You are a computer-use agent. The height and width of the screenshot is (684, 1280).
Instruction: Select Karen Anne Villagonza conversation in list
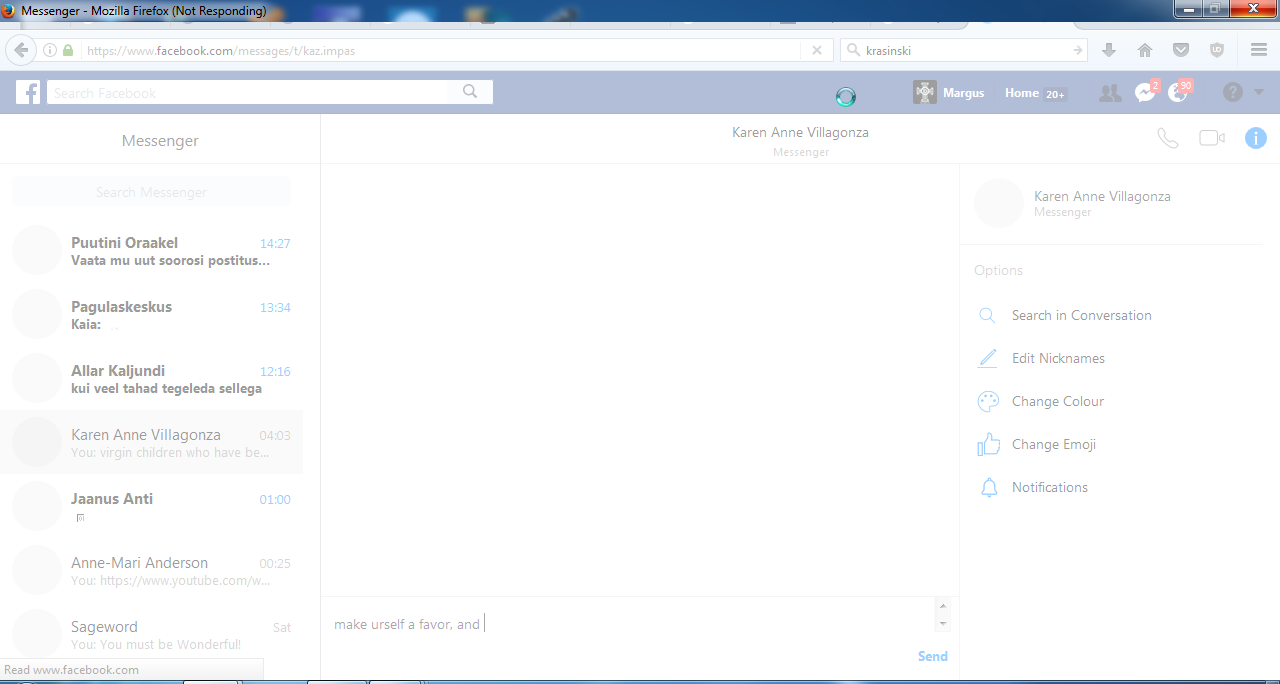pyautogui.click(x=151, y=443)
